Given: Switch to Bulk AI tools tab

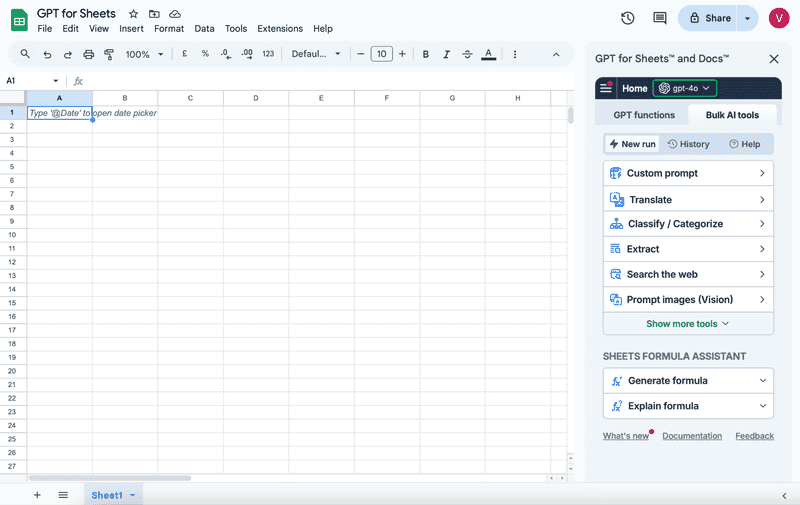Looking at the screenshot, I should click(732, 115).
